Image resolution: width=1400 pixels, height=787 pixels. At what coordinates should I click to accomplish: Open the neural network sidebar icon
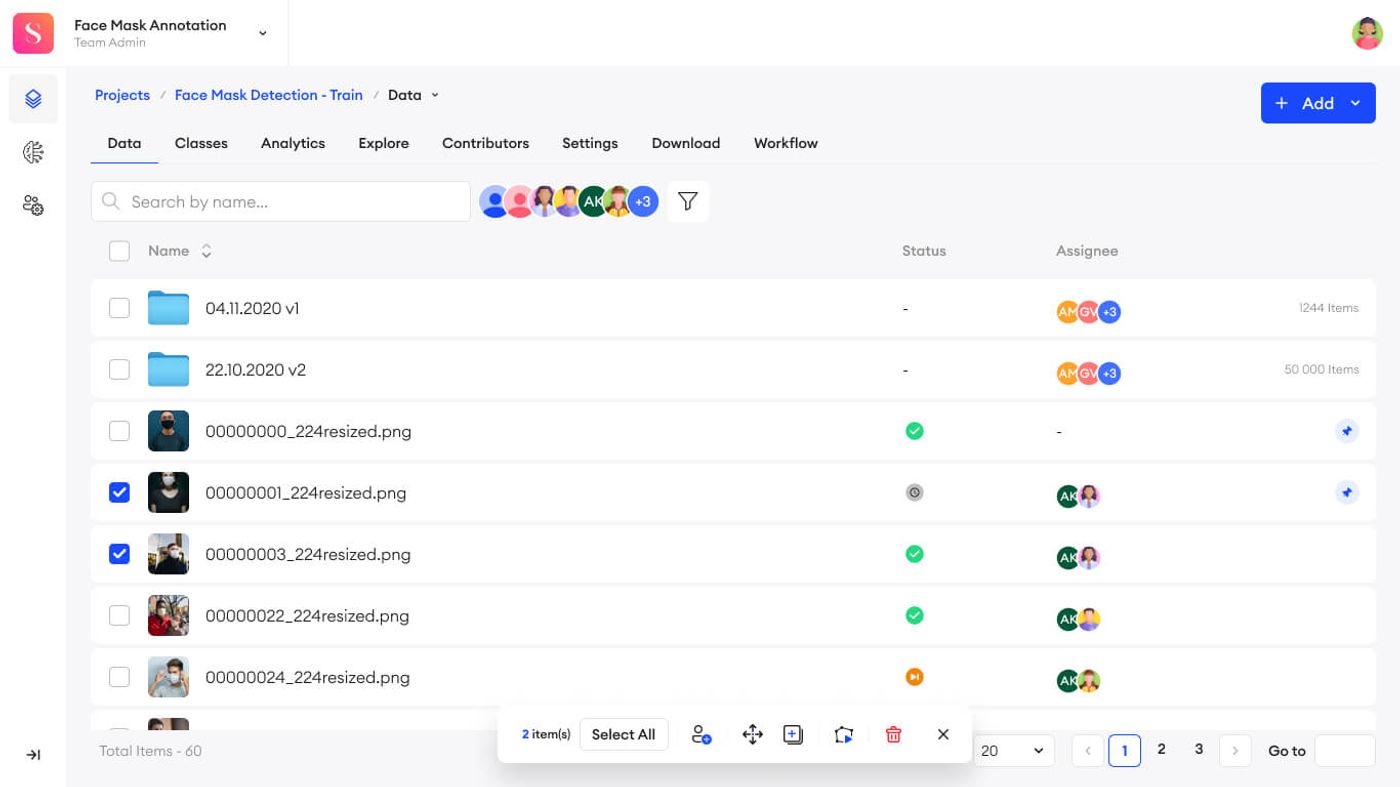click(33, 152)
